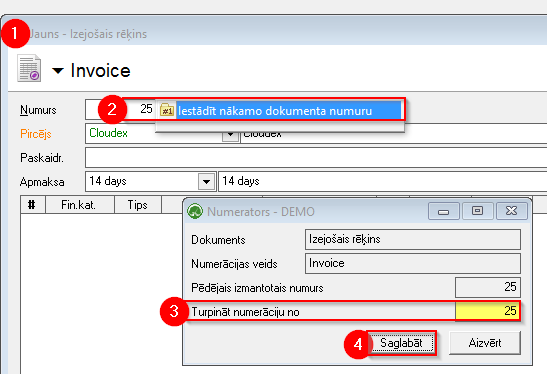The width and height of the screenshot is (547, 374).
Task: Click the #1 numerator icon in menu
Action: [x=167, y=111]
